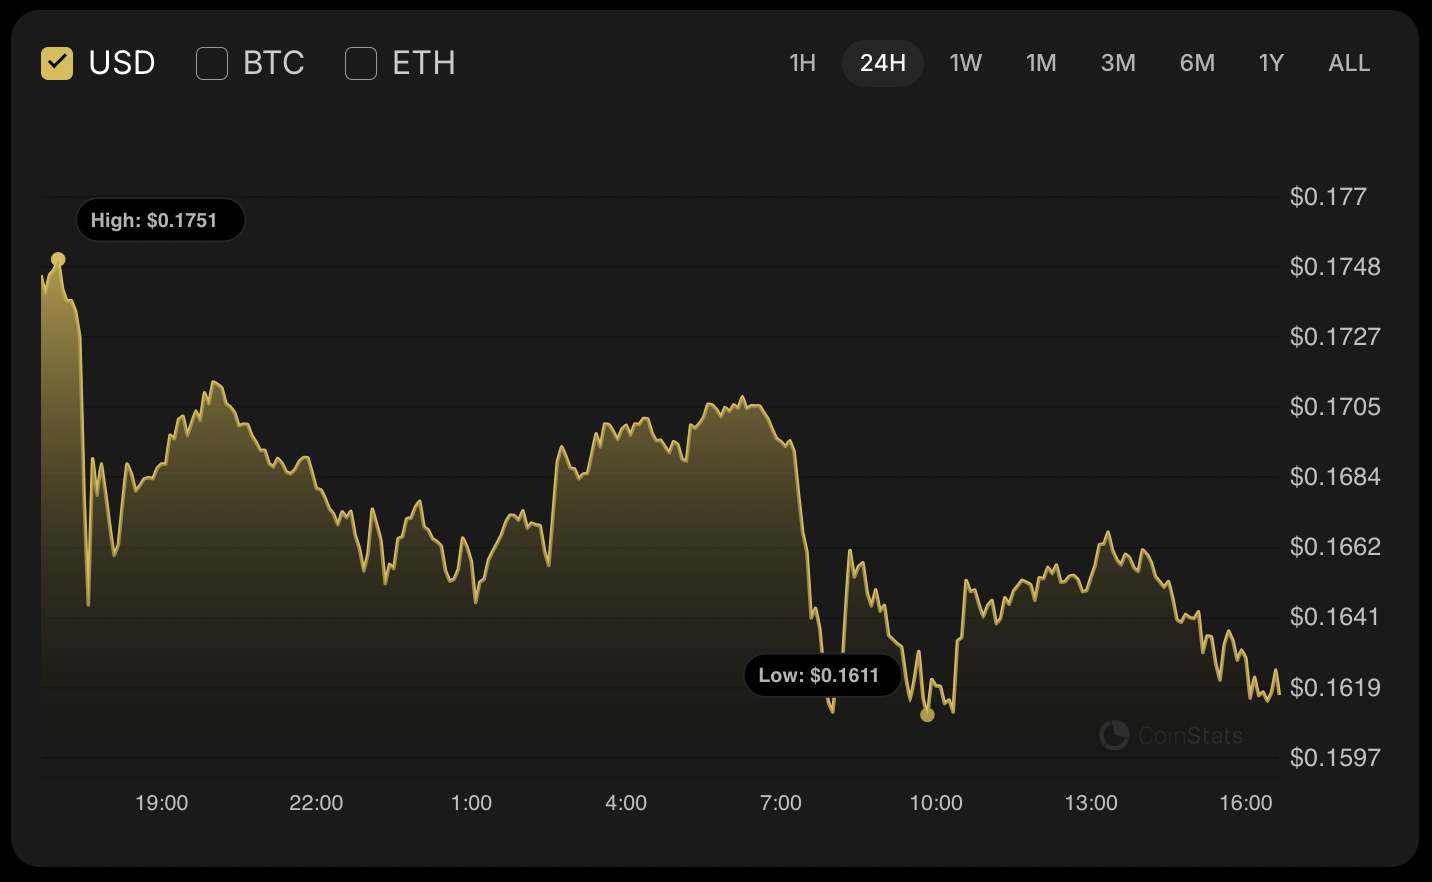Open the 1M chart view
This screenshot has height=882, width=1432.
tap(1041, 63)
